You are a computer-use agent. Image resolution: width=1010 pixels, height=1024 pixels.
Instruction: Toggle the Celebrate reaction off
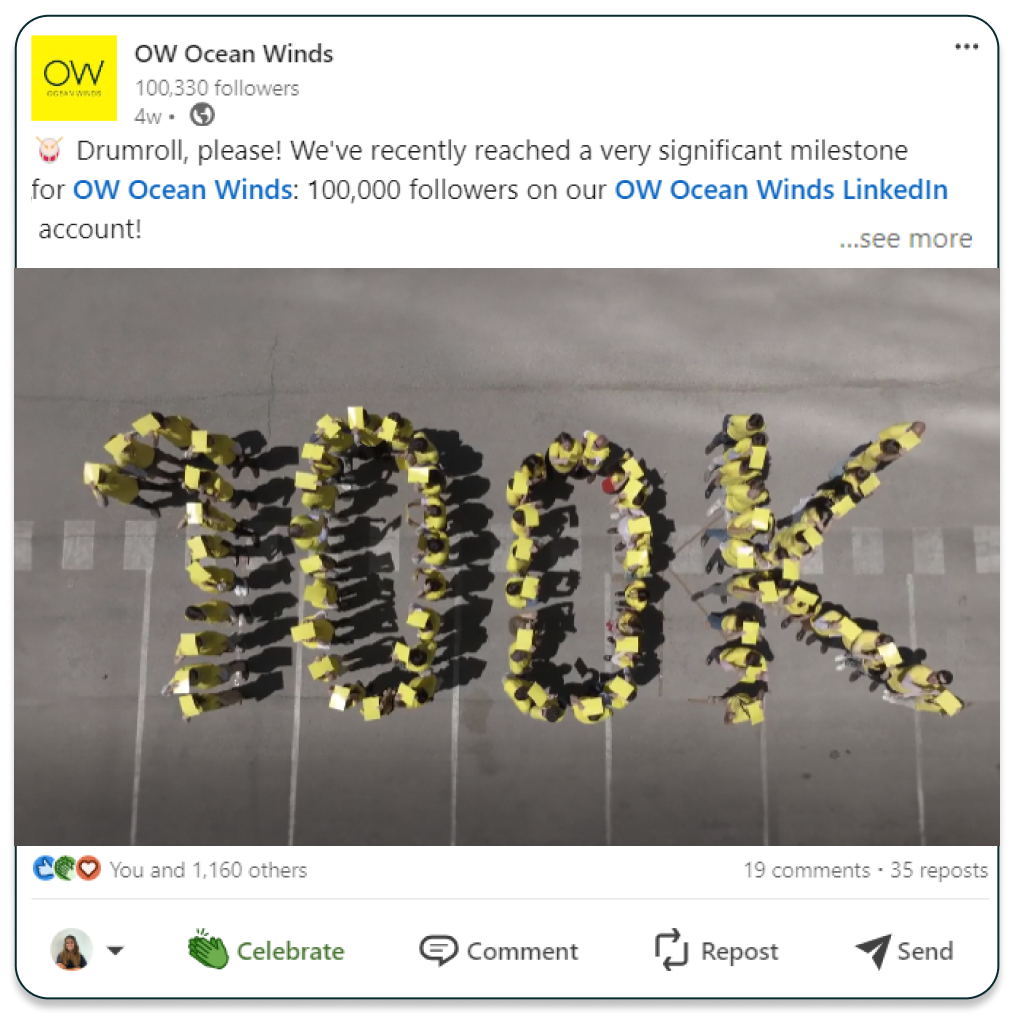[x=266, y=950]
